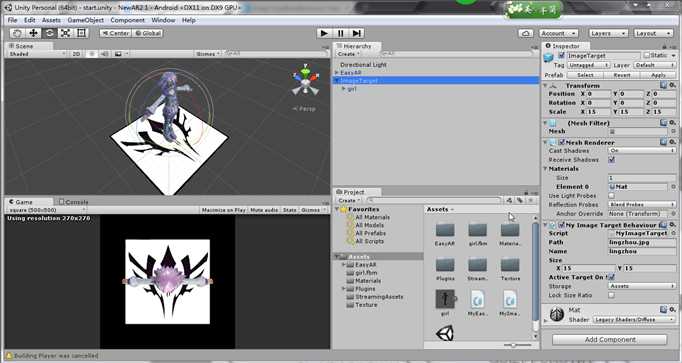Switch to the Console tab

click(73, 202)
